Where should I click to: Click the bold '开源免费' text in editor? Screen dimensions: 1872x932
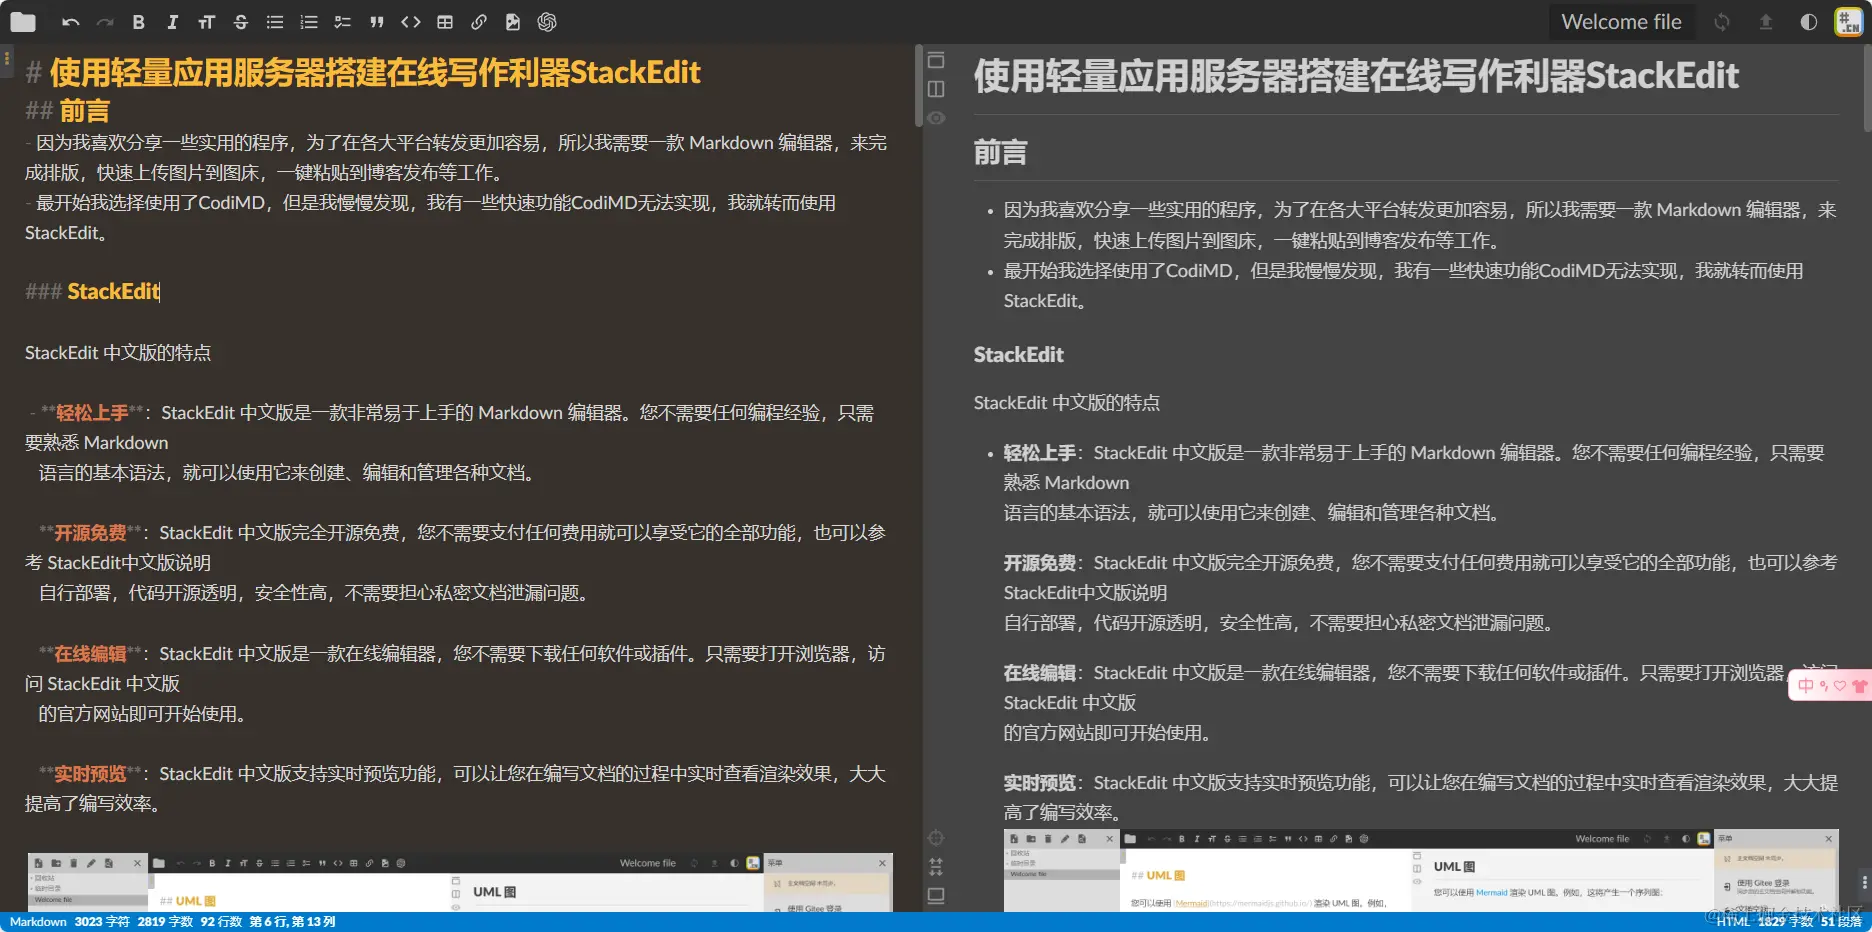tap(90, 533)
